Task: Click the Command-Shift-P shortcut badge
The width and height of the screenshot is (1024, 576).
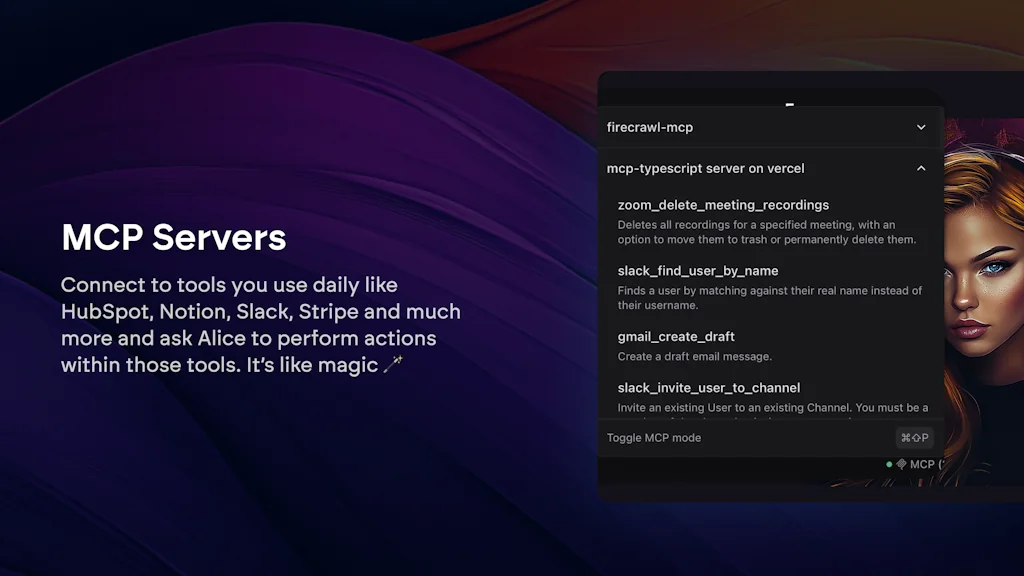Action: click(x=914, y=438)
